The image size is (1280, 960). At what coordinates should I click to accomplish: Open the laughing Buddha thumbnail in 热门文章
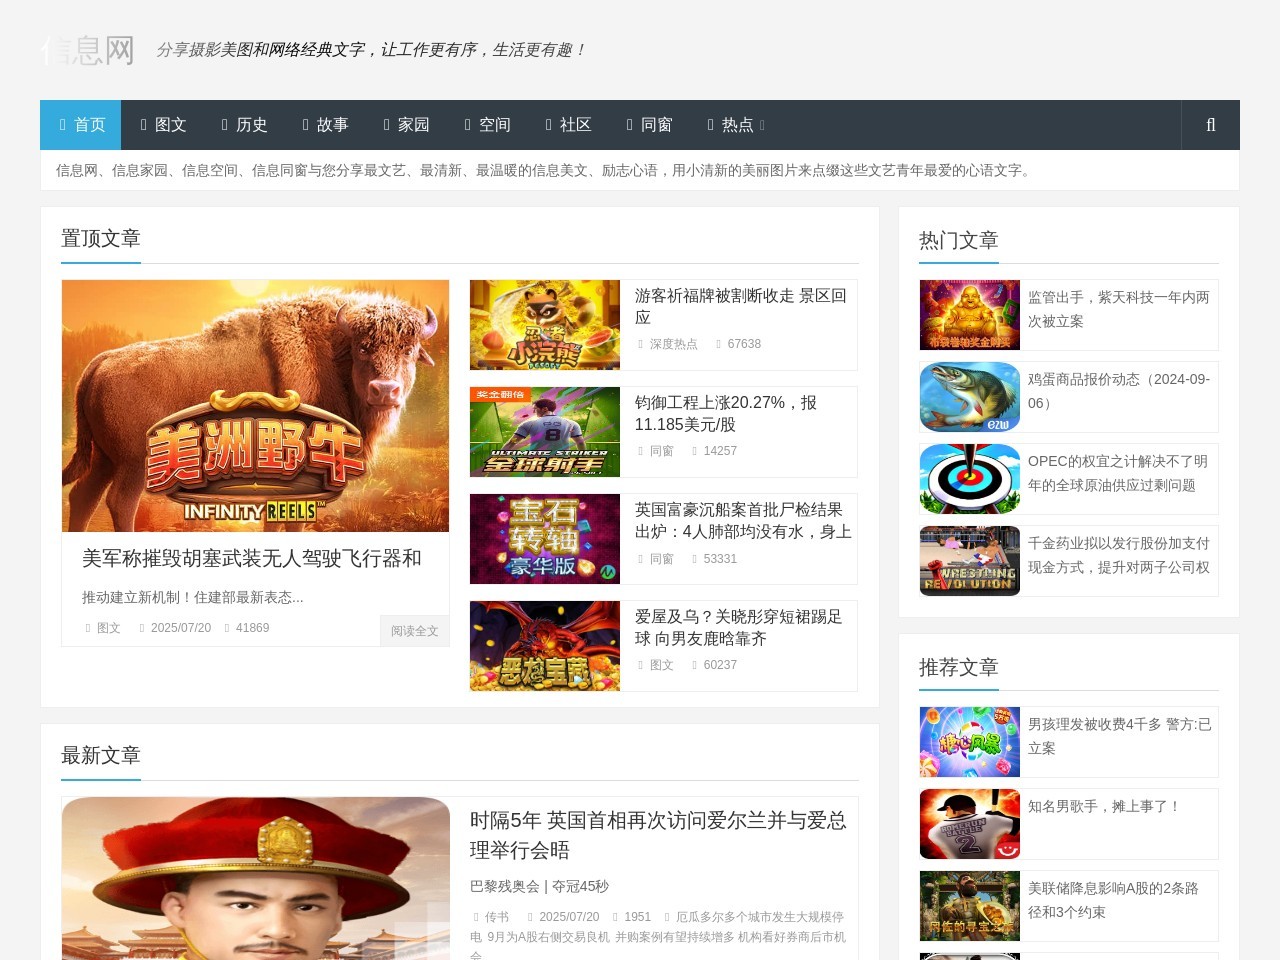[970, 315]
